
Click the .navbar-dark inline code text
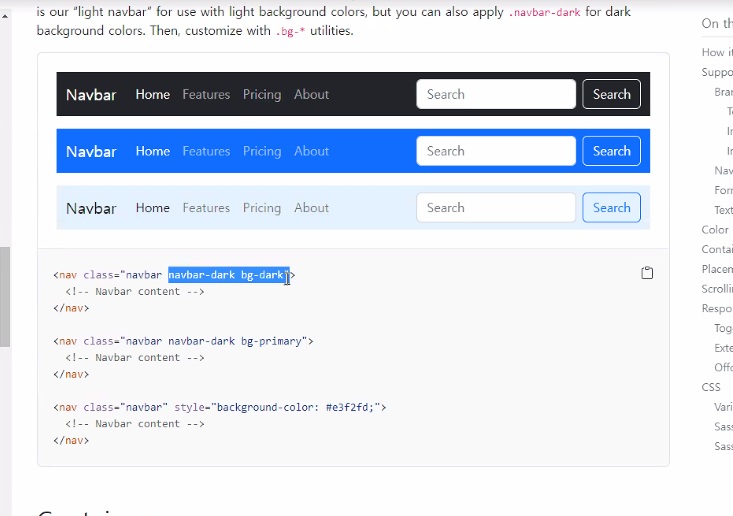pos(545,13)
